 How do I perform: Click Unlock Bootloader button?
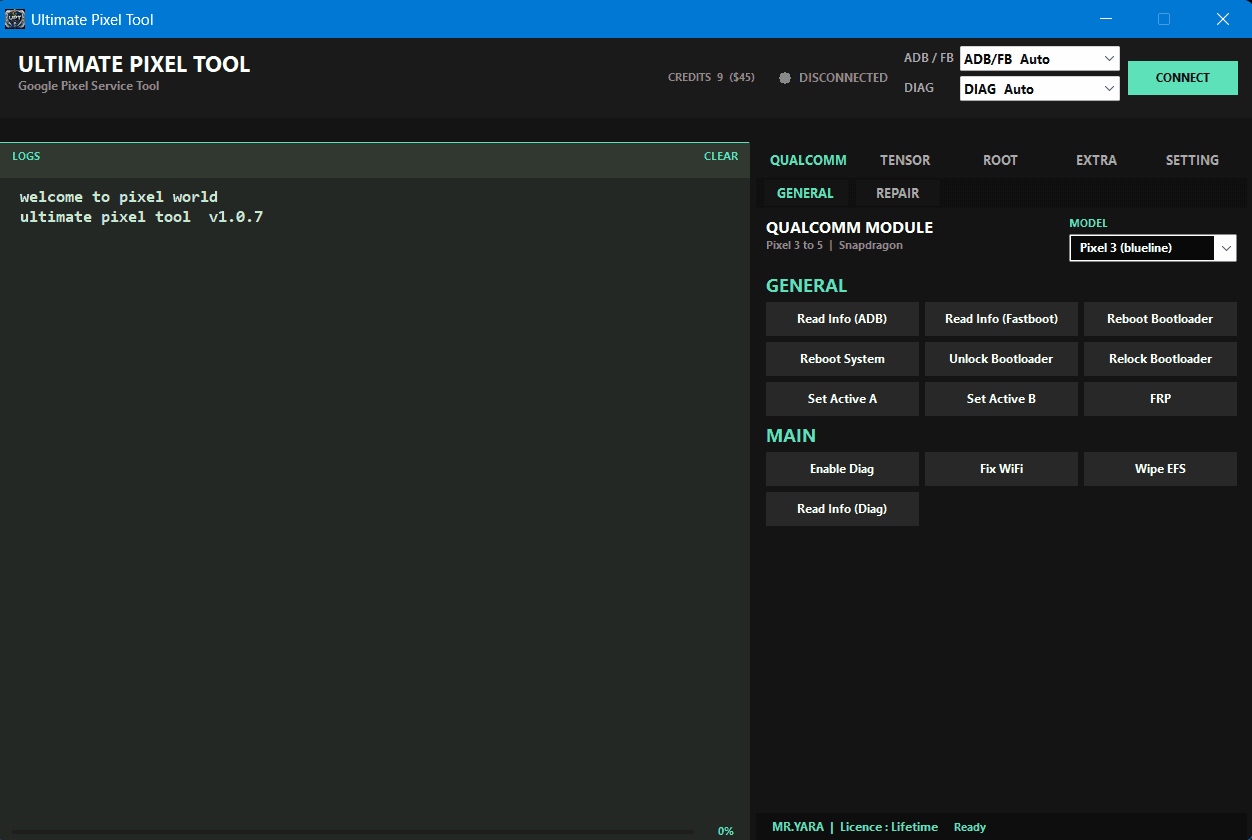click(x=1001, y=359)
